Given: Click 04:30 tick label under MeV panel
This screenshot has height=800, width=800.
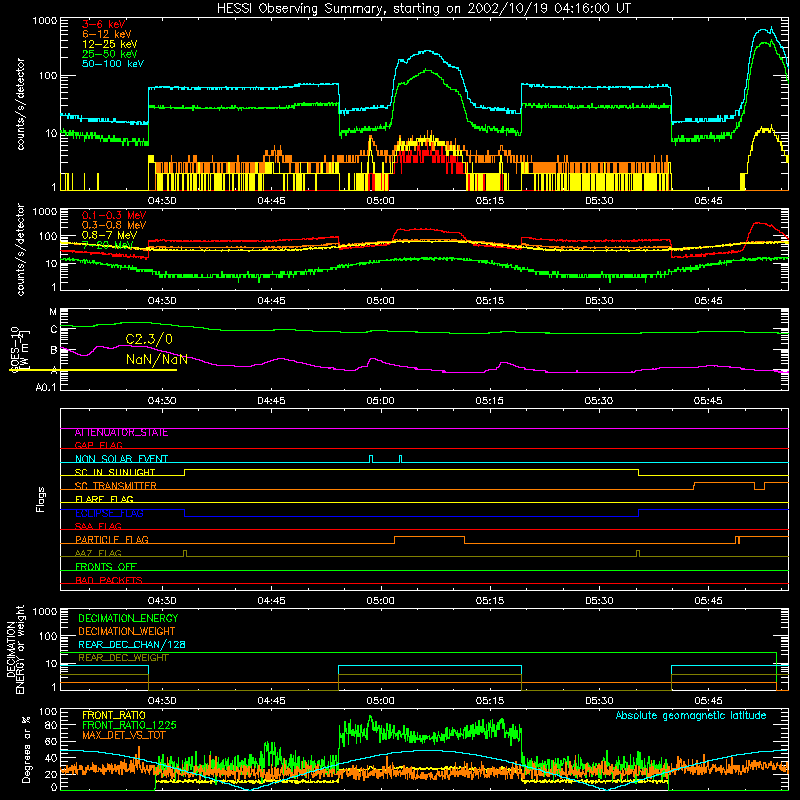Looking at the screenshot, I should tap(162, 301).
